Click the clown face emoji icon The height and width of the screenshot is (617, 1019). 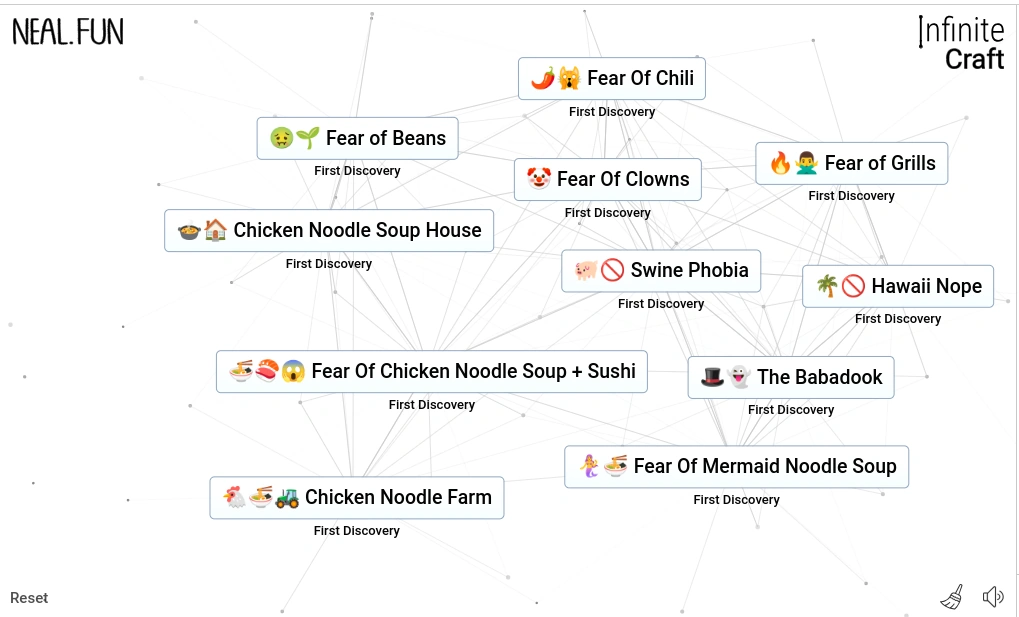point(539,179)
